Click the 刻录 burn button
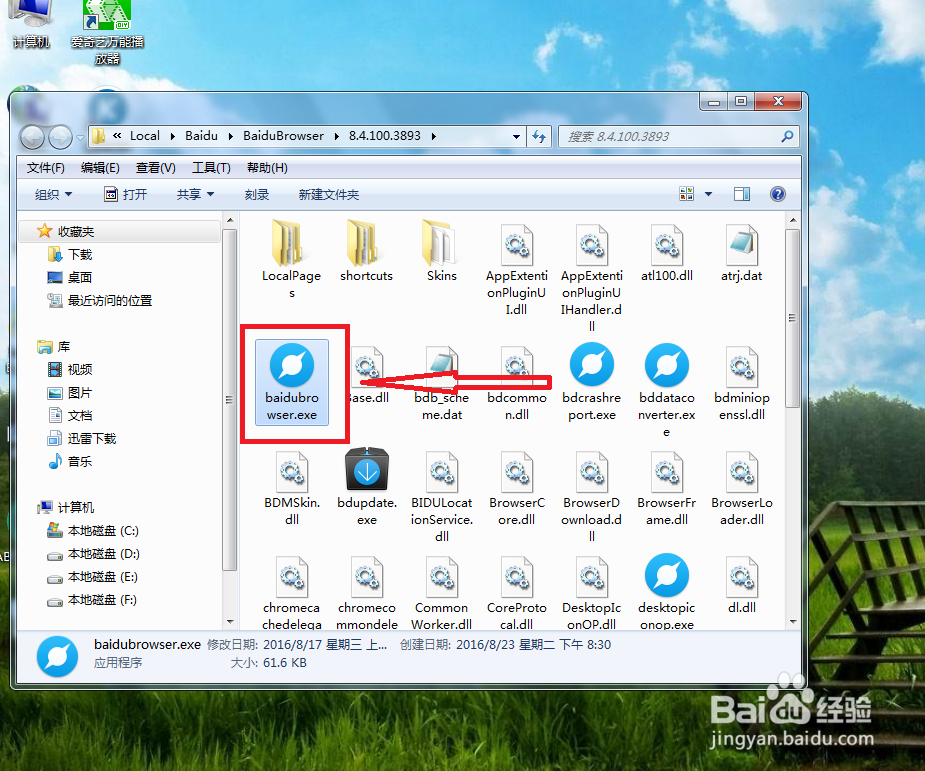Screen dimensions: 925x771 point(257,195)
